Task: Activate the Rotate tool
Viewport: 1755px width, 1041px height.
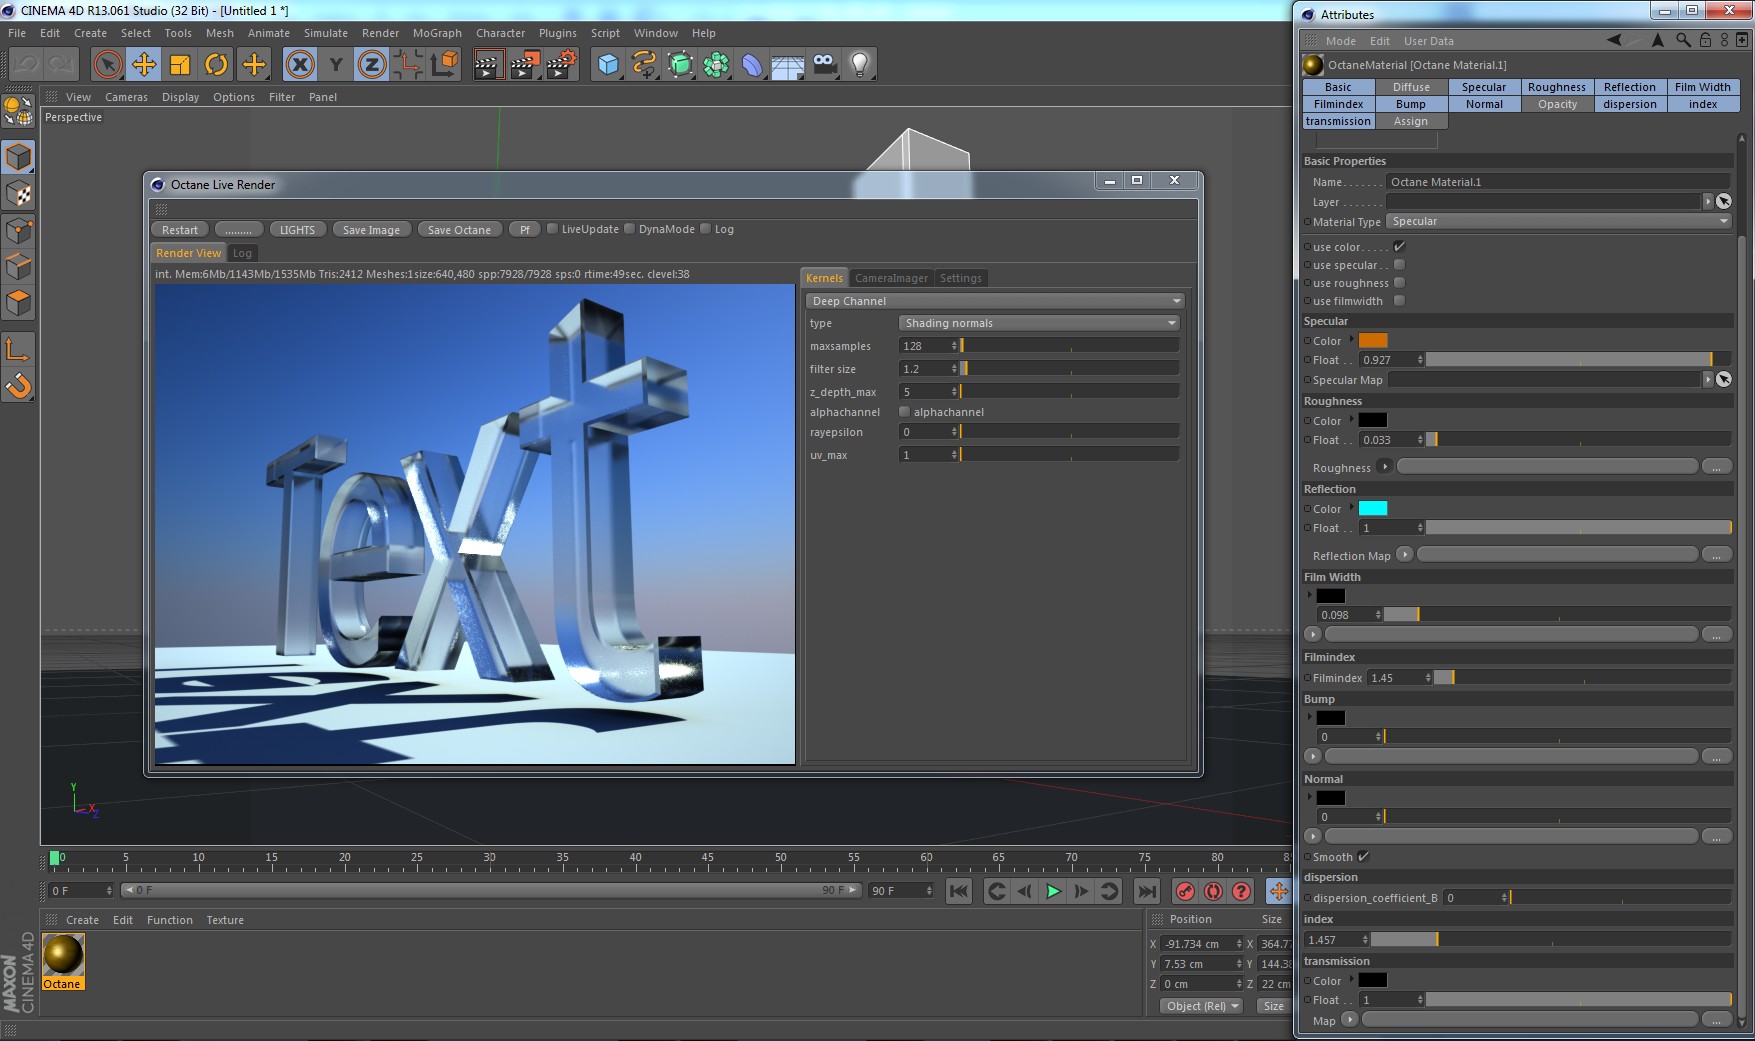Action: [216, 65]
